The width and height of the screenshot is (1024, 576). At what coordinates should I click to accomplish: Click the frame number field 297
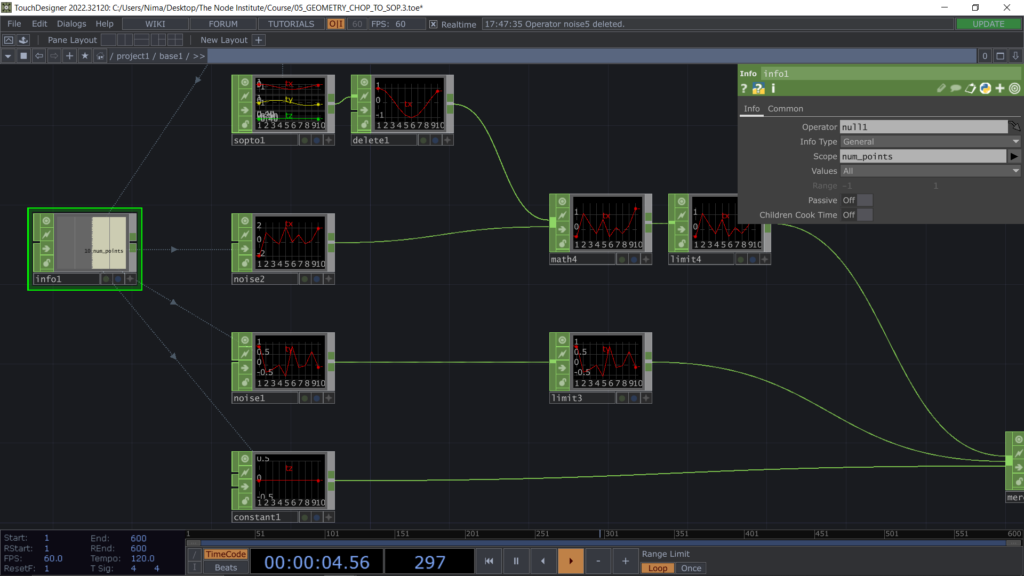tap(429, 562)
